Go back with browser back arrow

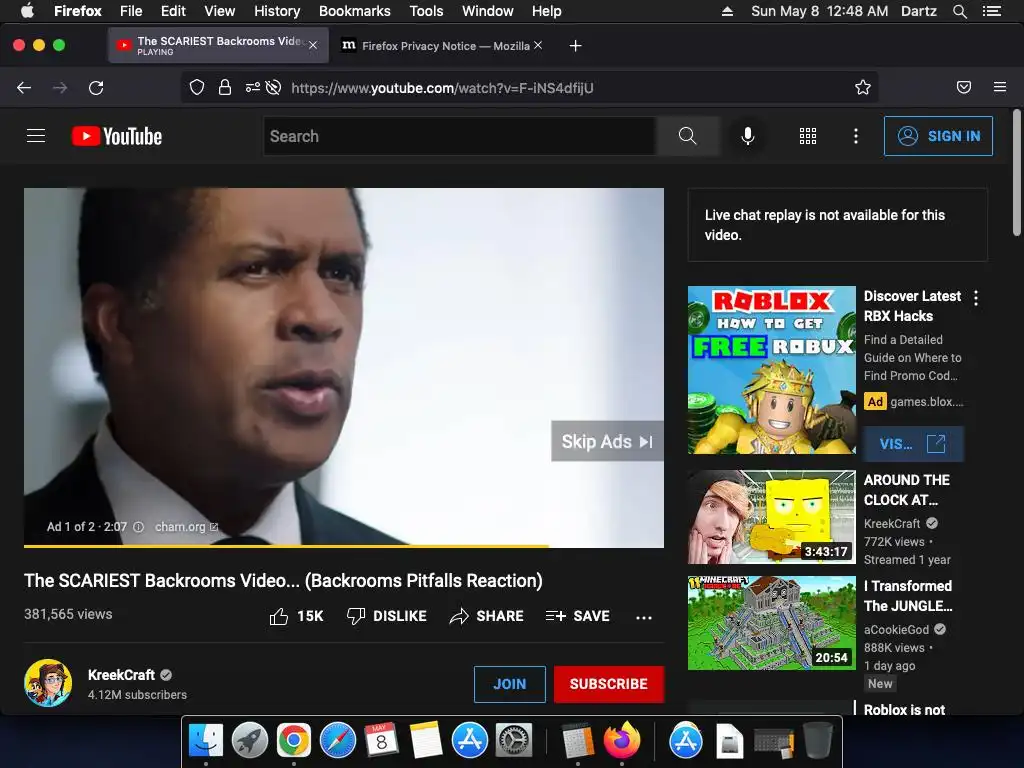click(24, 88)
